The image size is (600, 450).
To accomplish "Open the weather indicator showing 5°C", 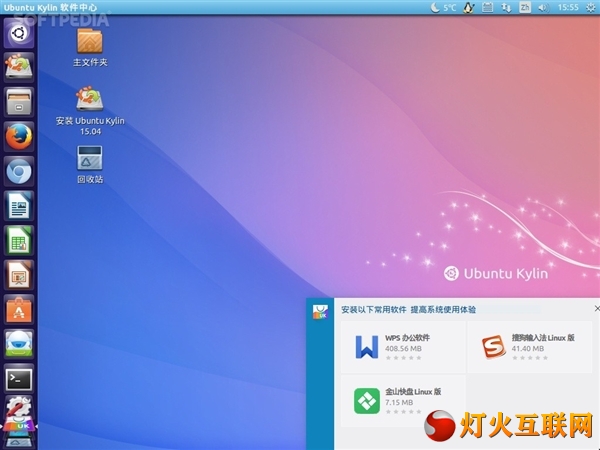I will pos(443,7).
